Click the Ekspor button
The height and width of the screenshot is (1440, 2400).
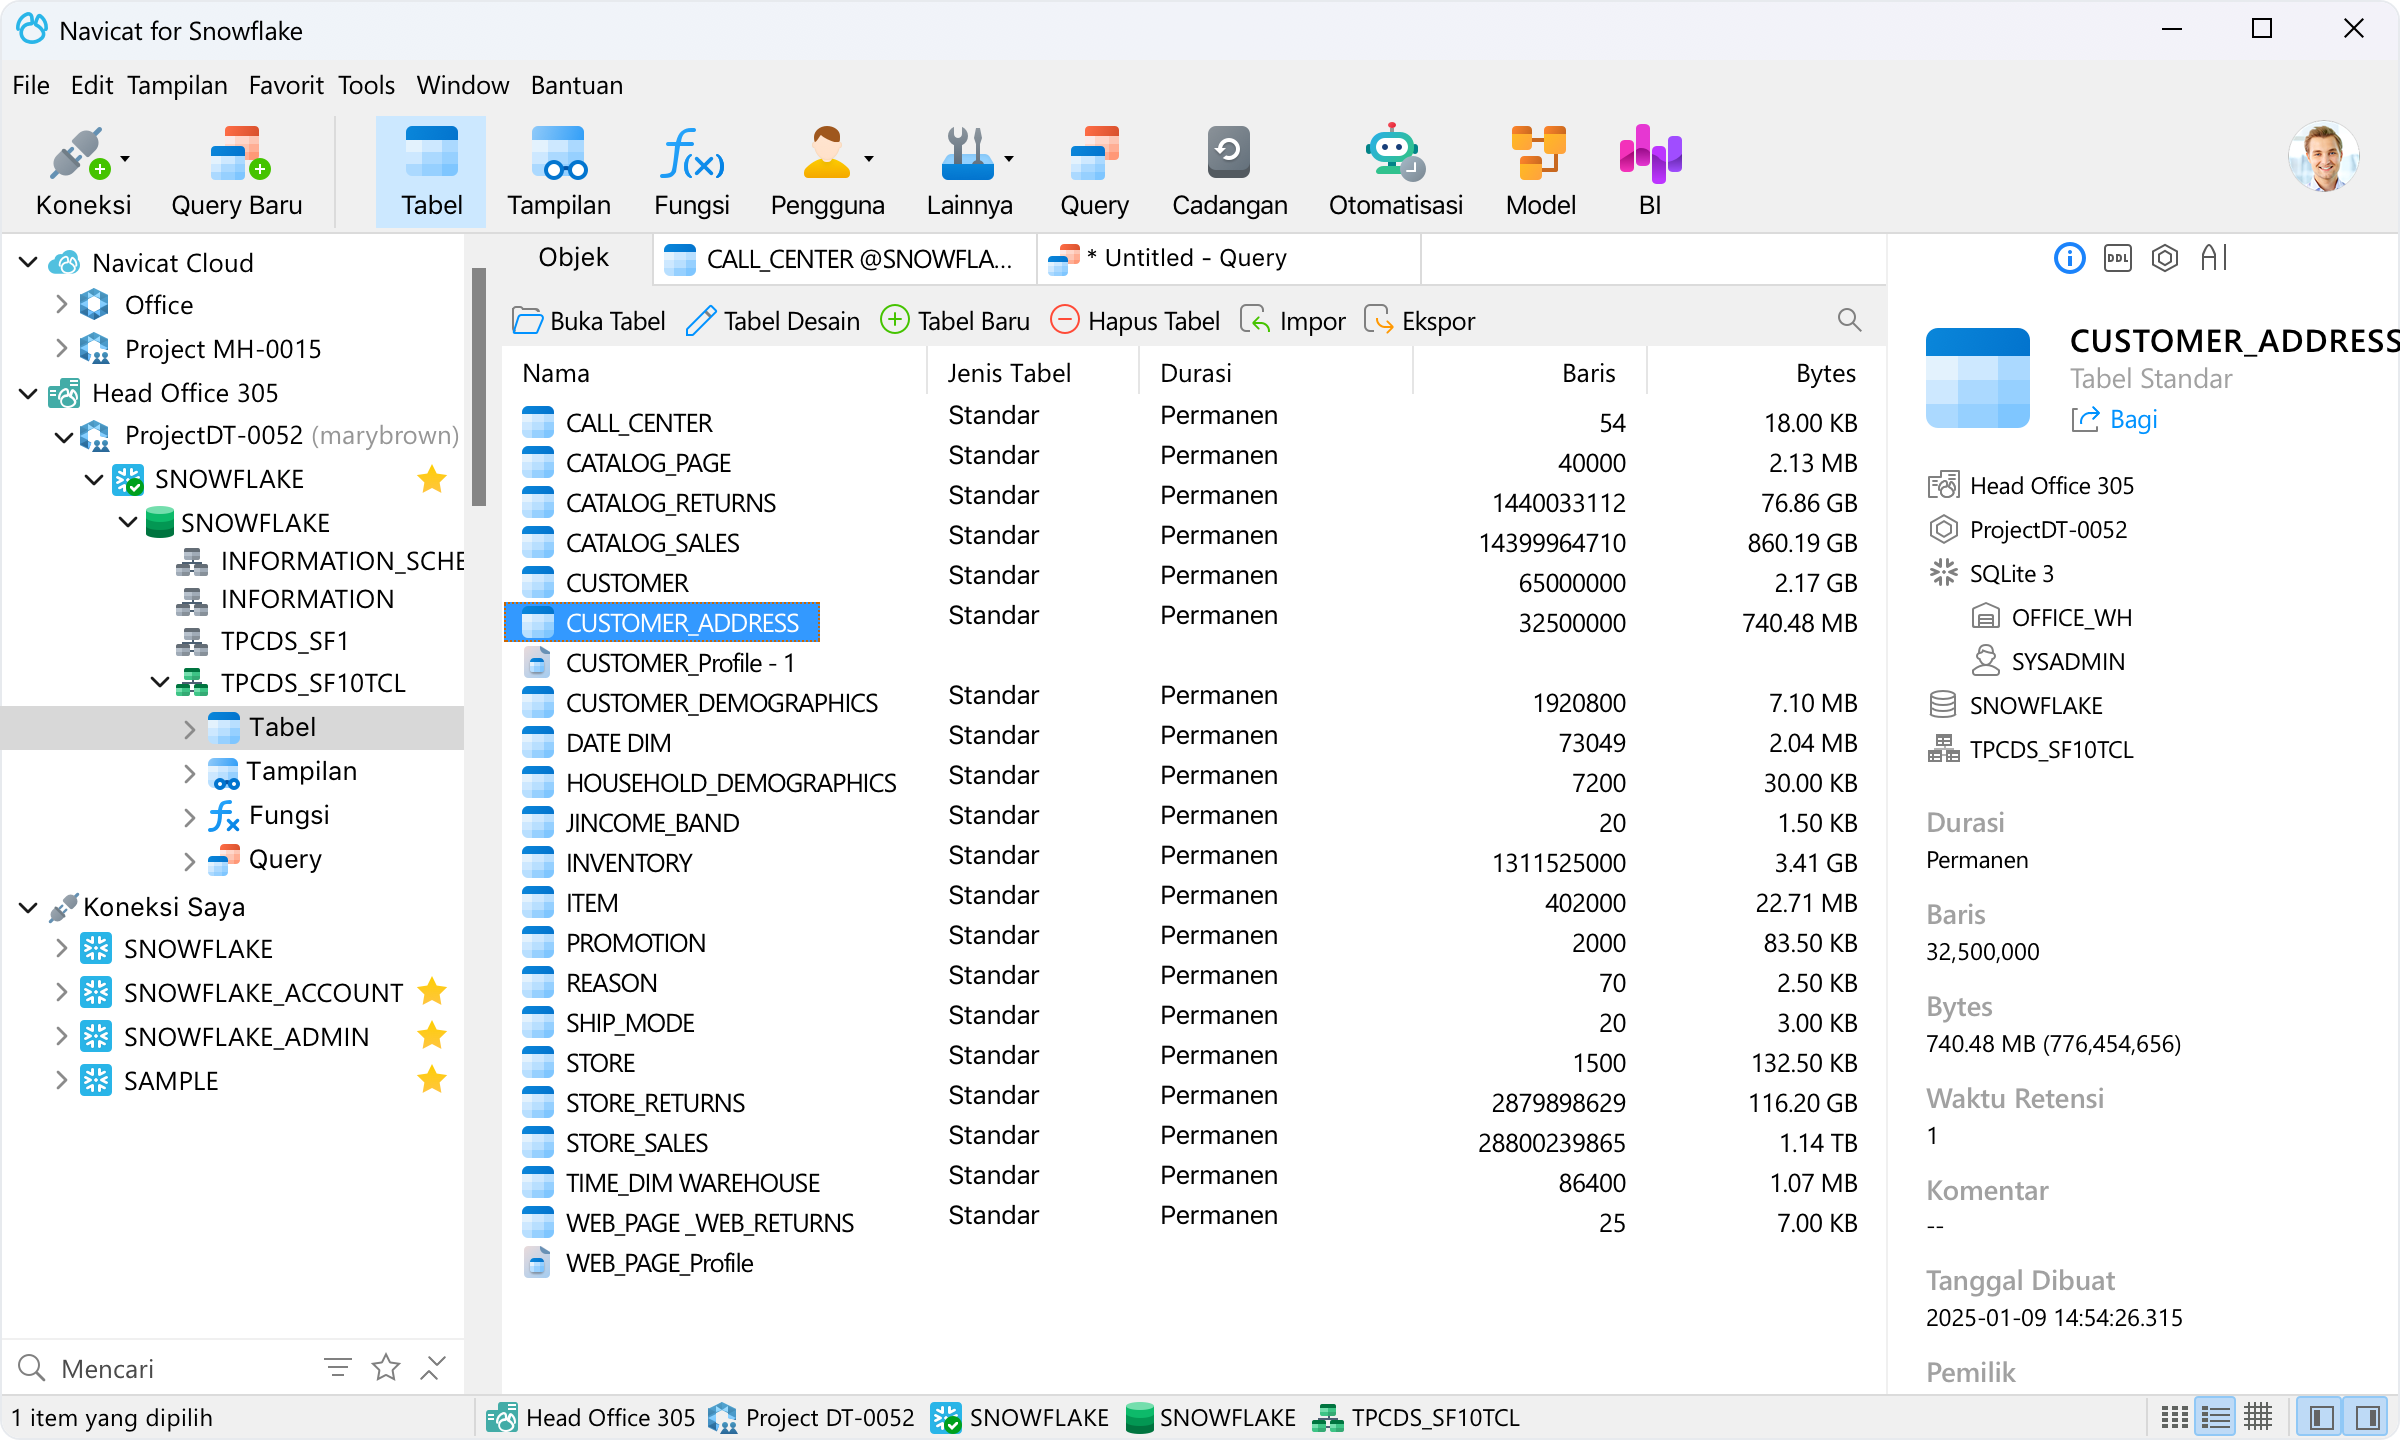click(x=1419, y=321)
